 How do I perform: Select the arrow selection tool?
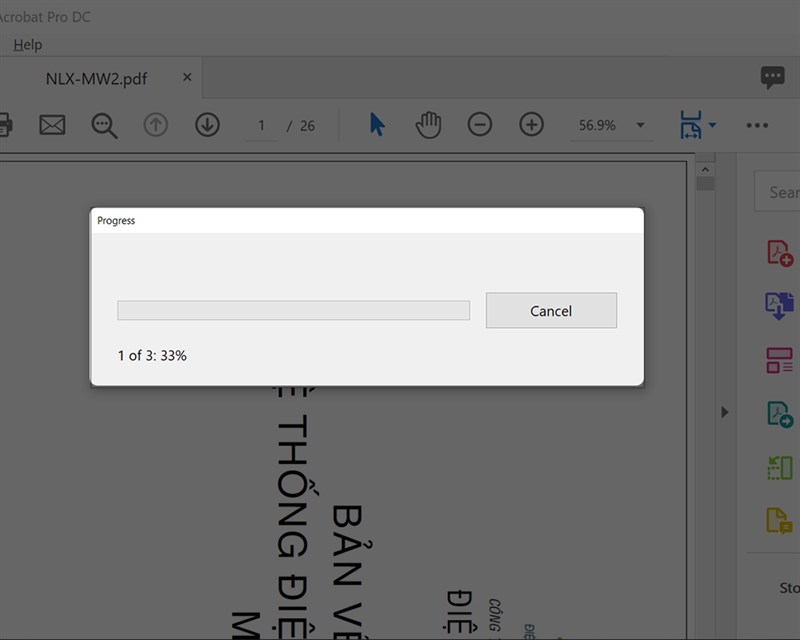click(x=374, y=124)
